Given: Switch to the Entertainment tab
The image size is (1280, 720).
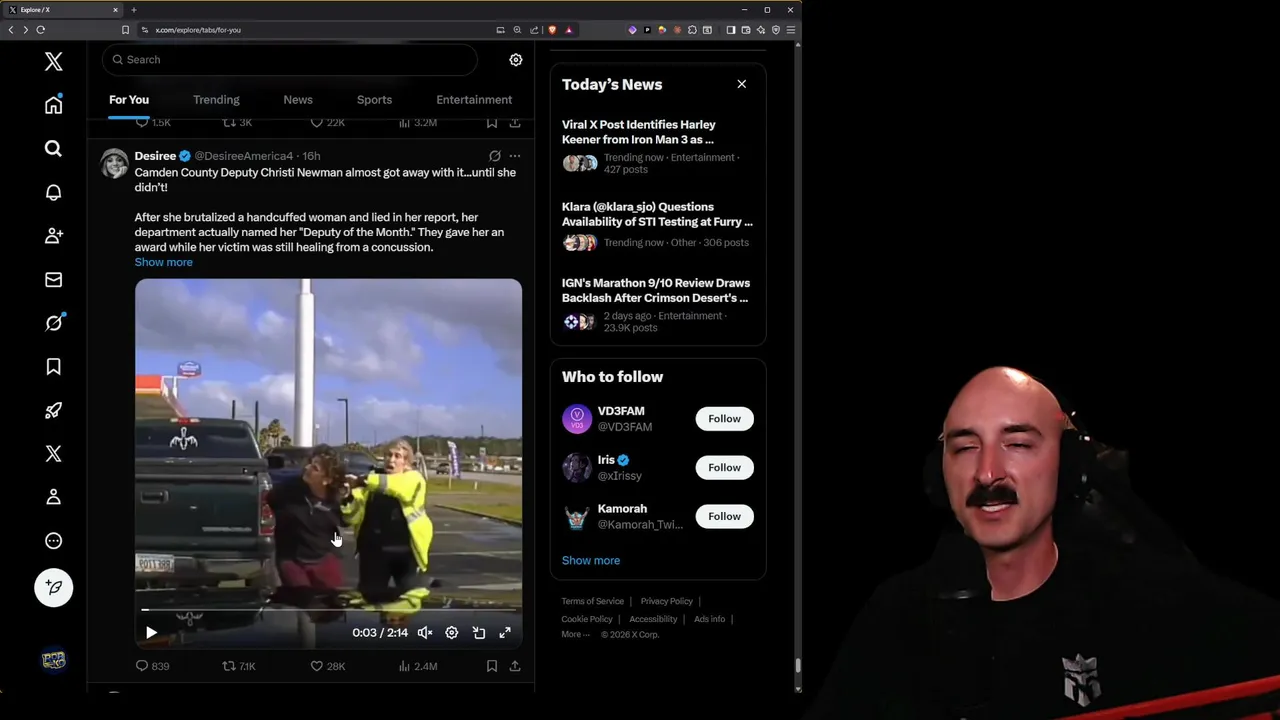Looking at the screenshot, I should [474, 100].
